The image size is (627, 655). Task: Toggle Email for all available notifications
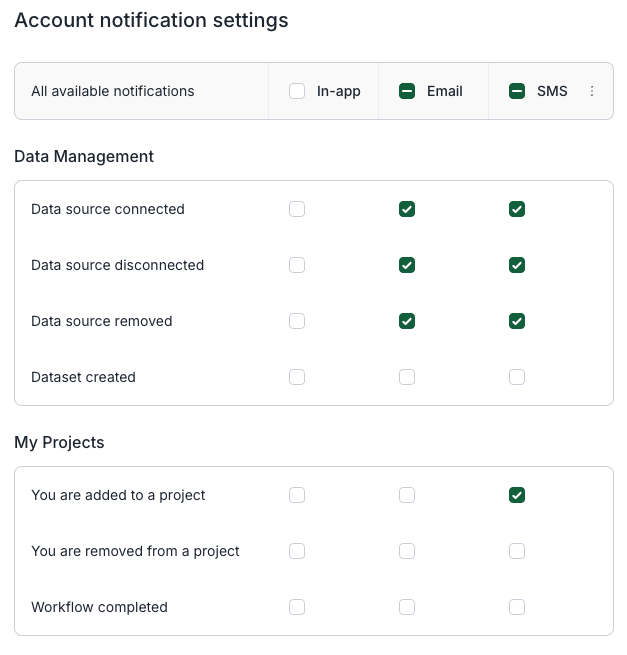pyautogui.click(x=407, y=91)
